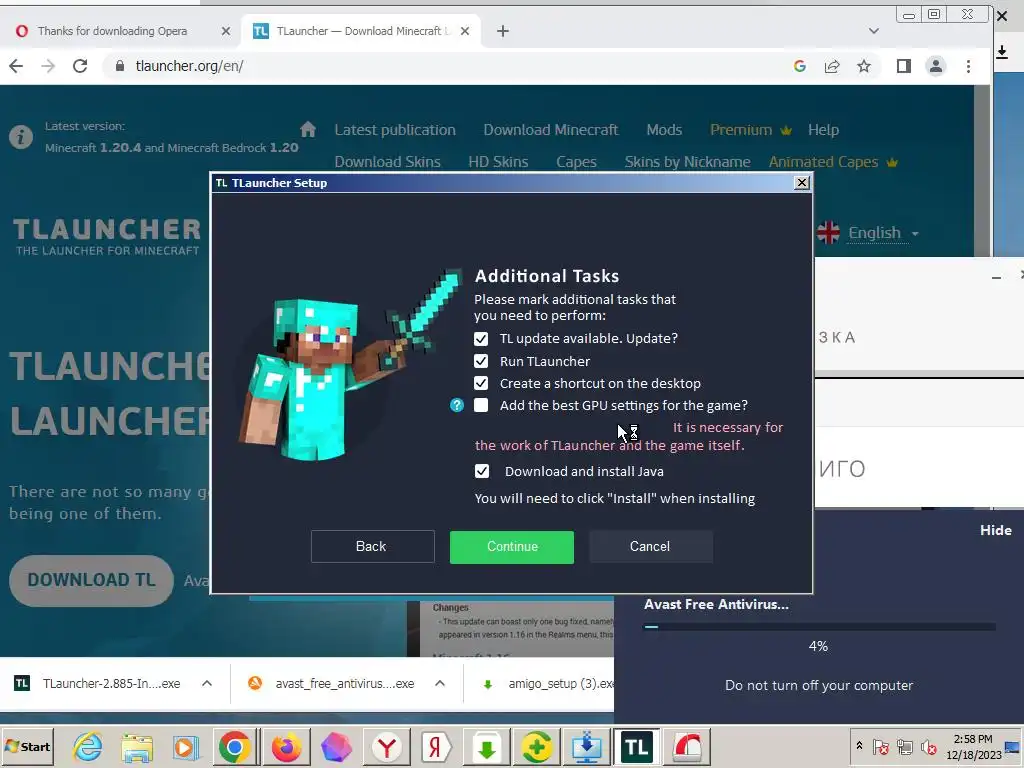Open the Chrome three-dot menu
The width and height of the screenshot is (1024, 768).
[x=968, y=66]
